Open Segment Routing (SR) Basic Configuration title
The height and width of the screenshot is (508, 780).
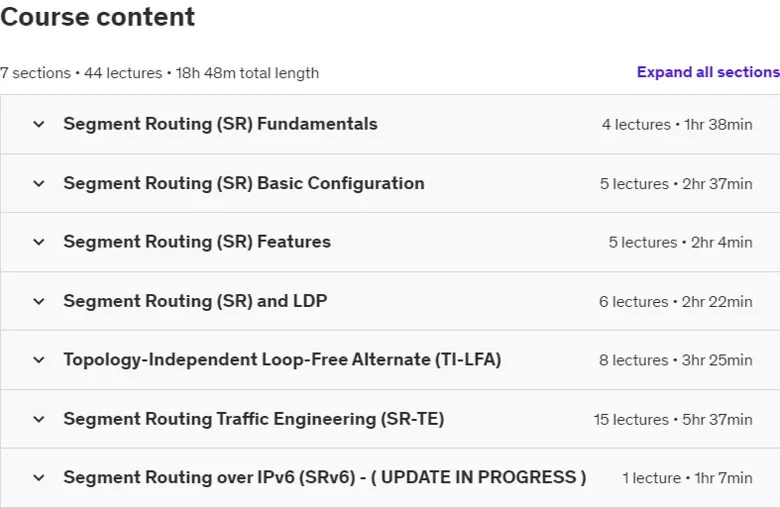[244, 183]
